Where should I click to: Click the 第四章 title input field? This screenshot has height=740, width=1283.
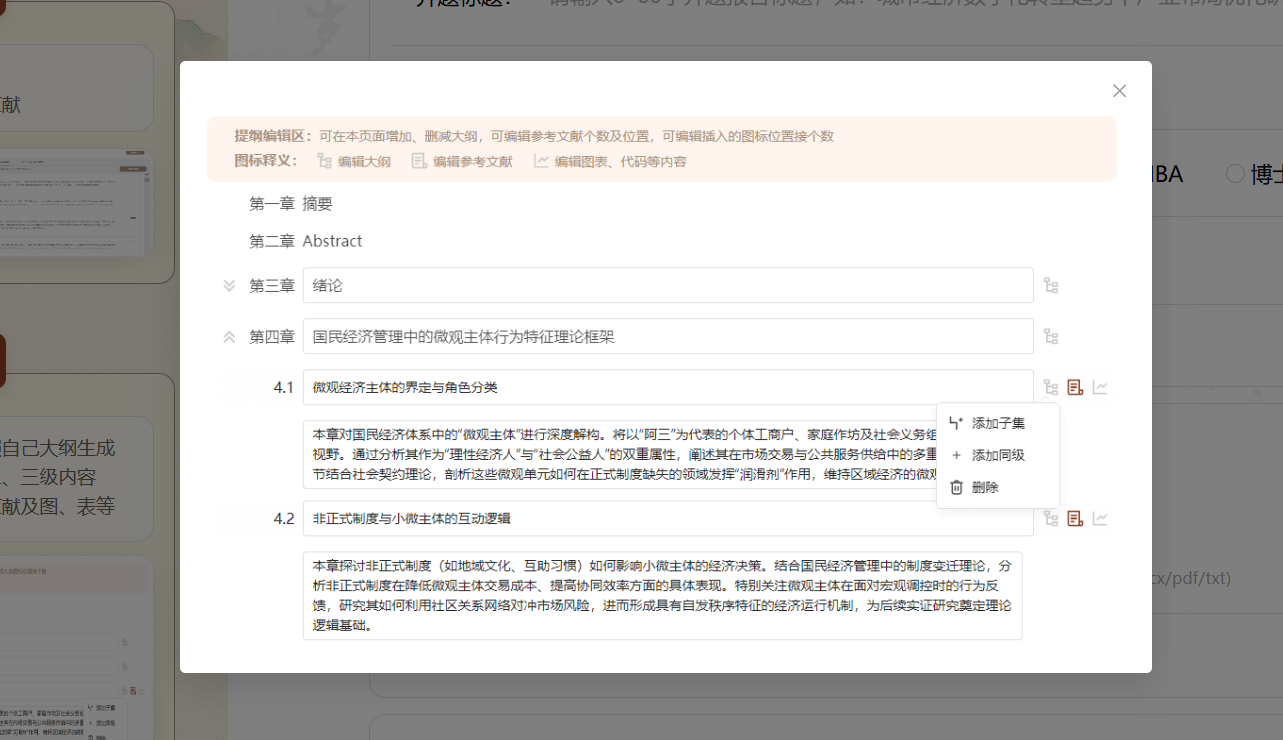pos(668,336)
